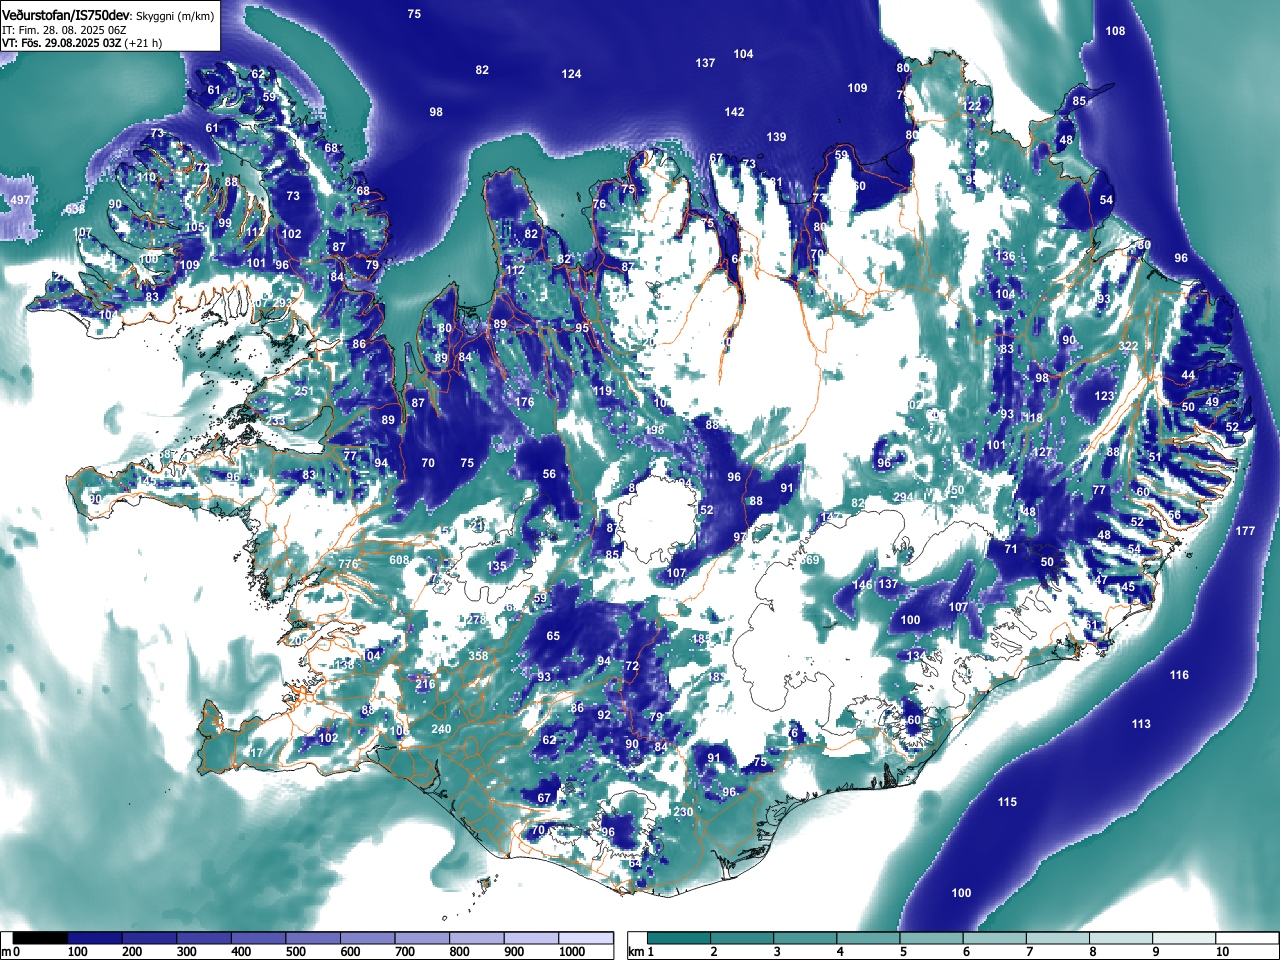Select the dark teal 1–2 km legend swatch
The image size is (1280, 960).
coord(681,939)
